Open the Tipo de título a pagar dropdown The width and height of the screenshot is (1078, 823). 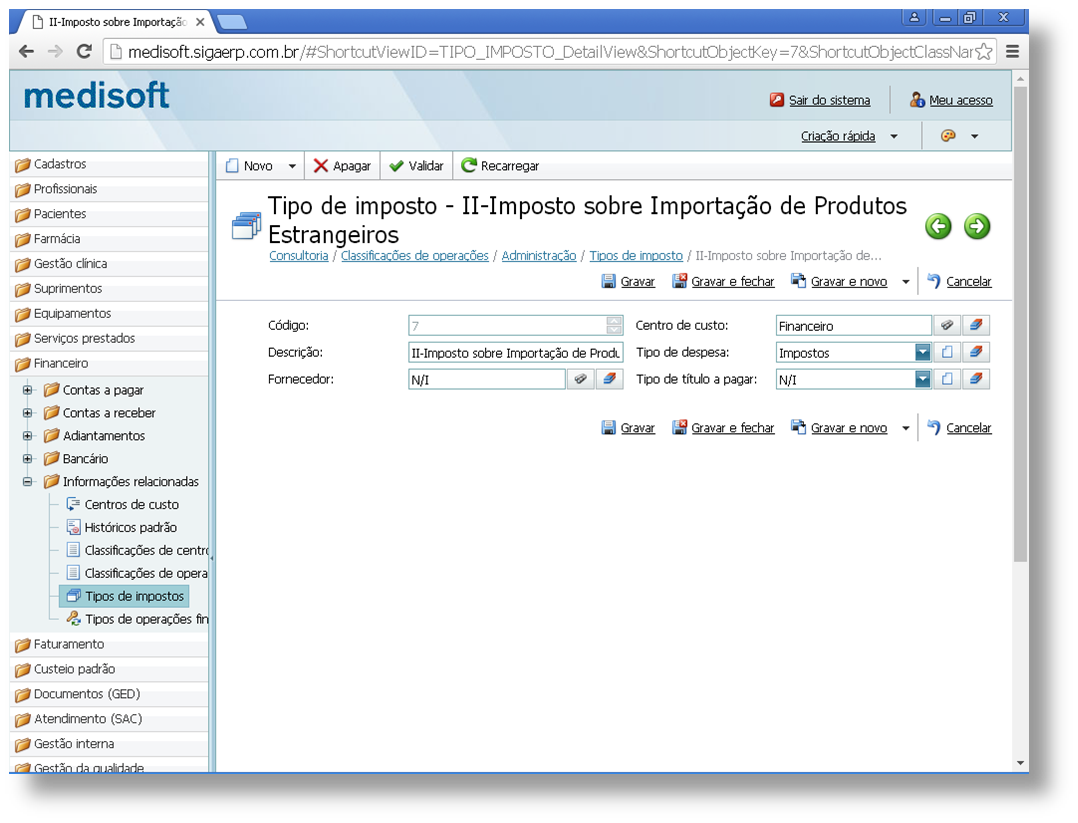(x=923, y=379)
